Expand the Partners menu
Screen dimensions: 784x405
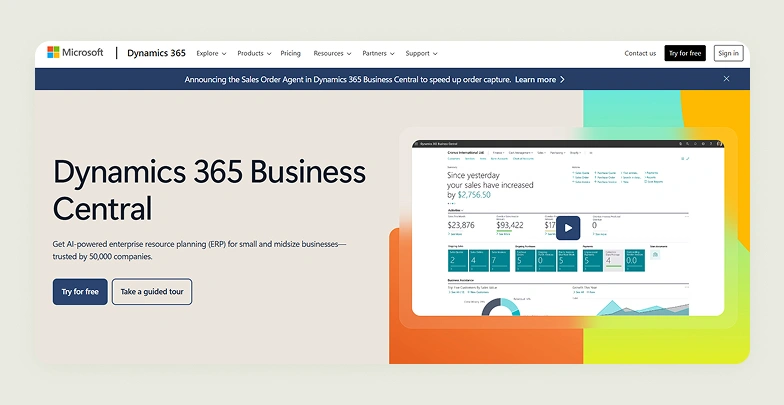pyautogui.click(x=378, y=54)
